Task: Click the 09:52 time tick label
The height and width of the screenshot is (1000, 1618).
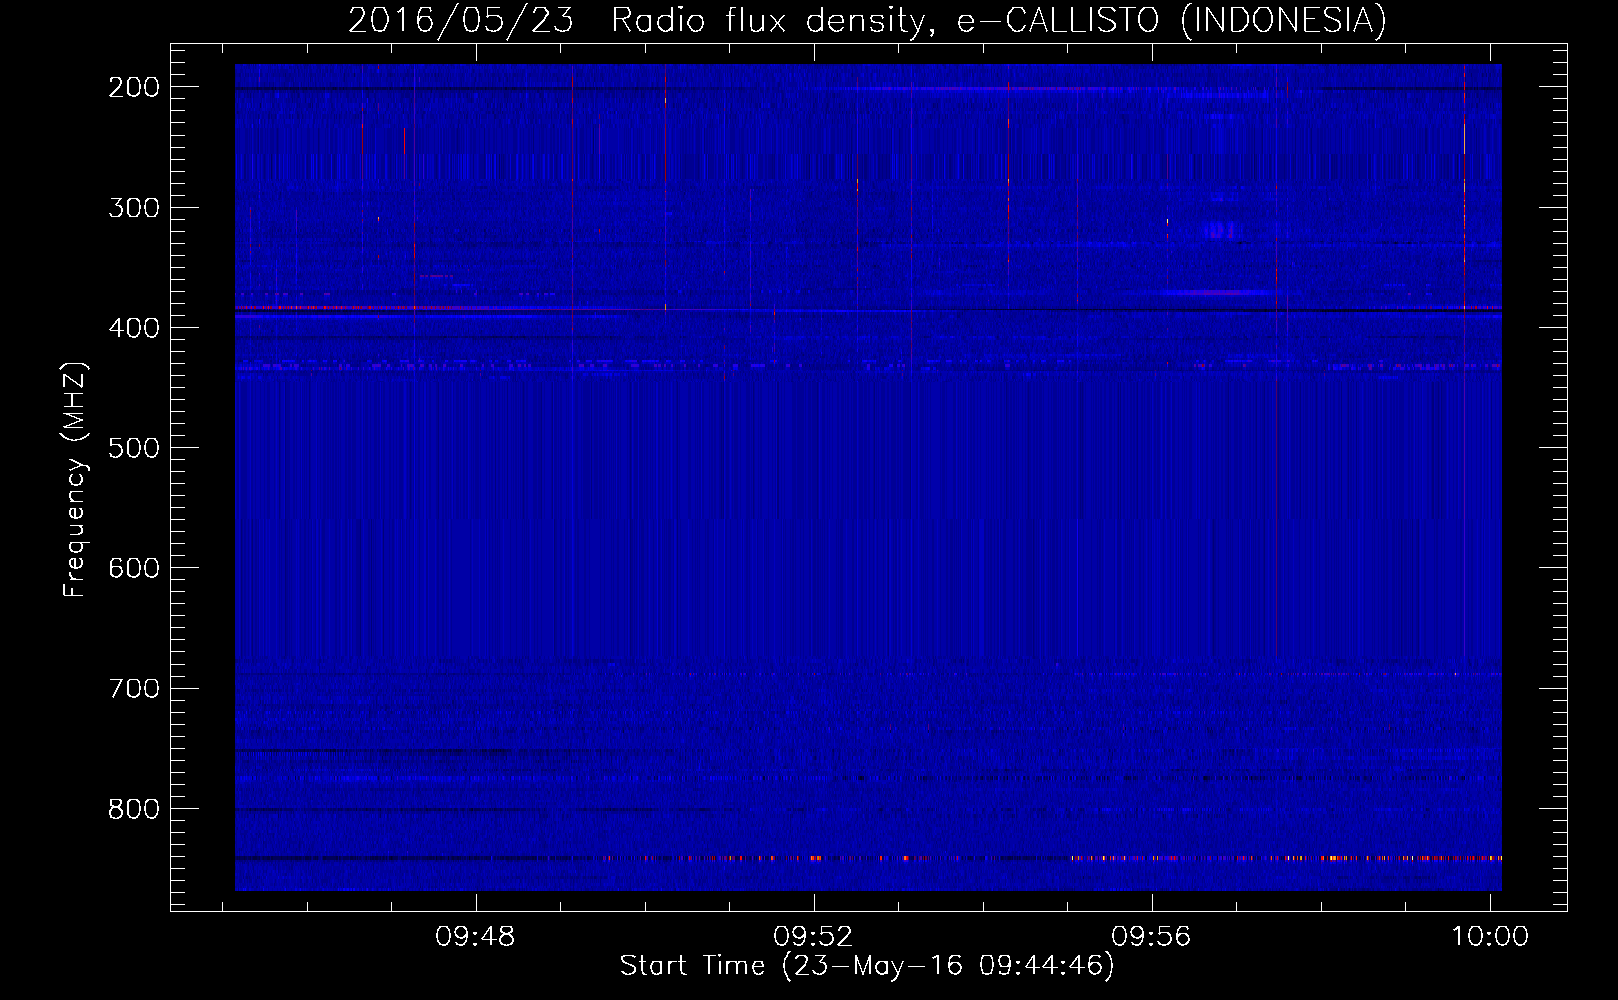Action: click(x=814, y=936)
